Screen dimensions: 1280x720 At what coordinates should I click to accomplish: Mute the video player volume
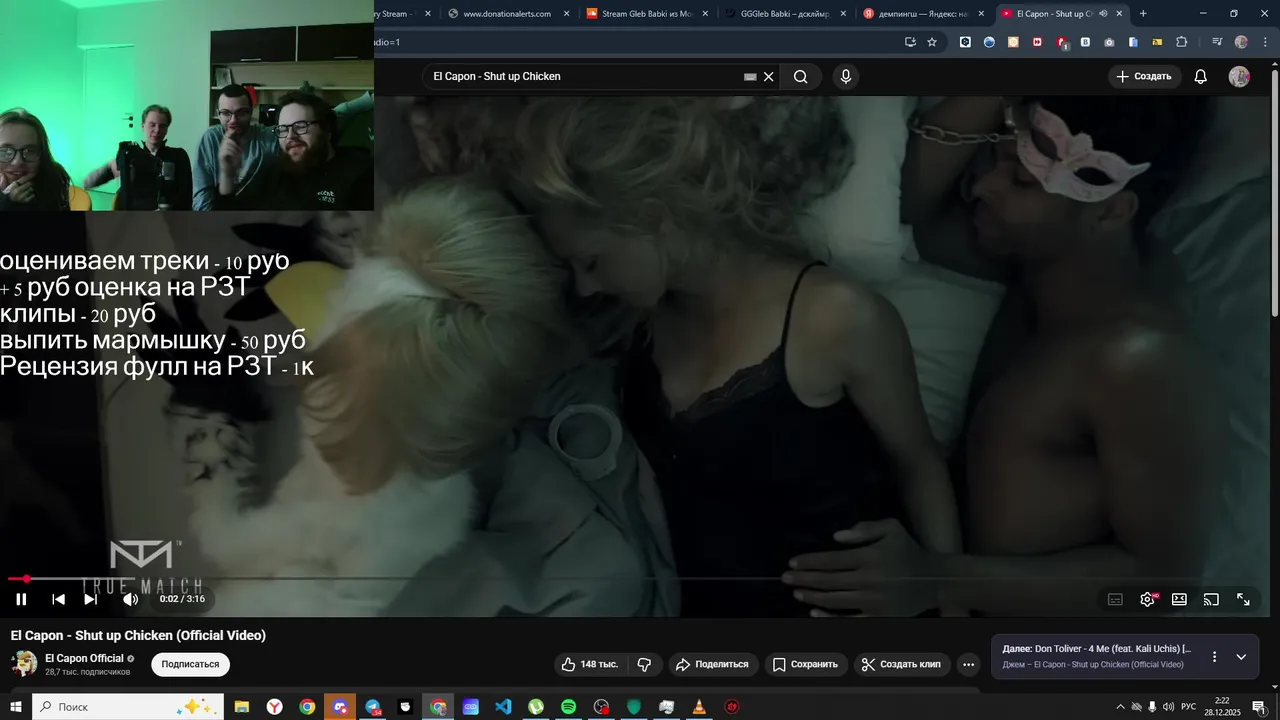coord(130,599)
